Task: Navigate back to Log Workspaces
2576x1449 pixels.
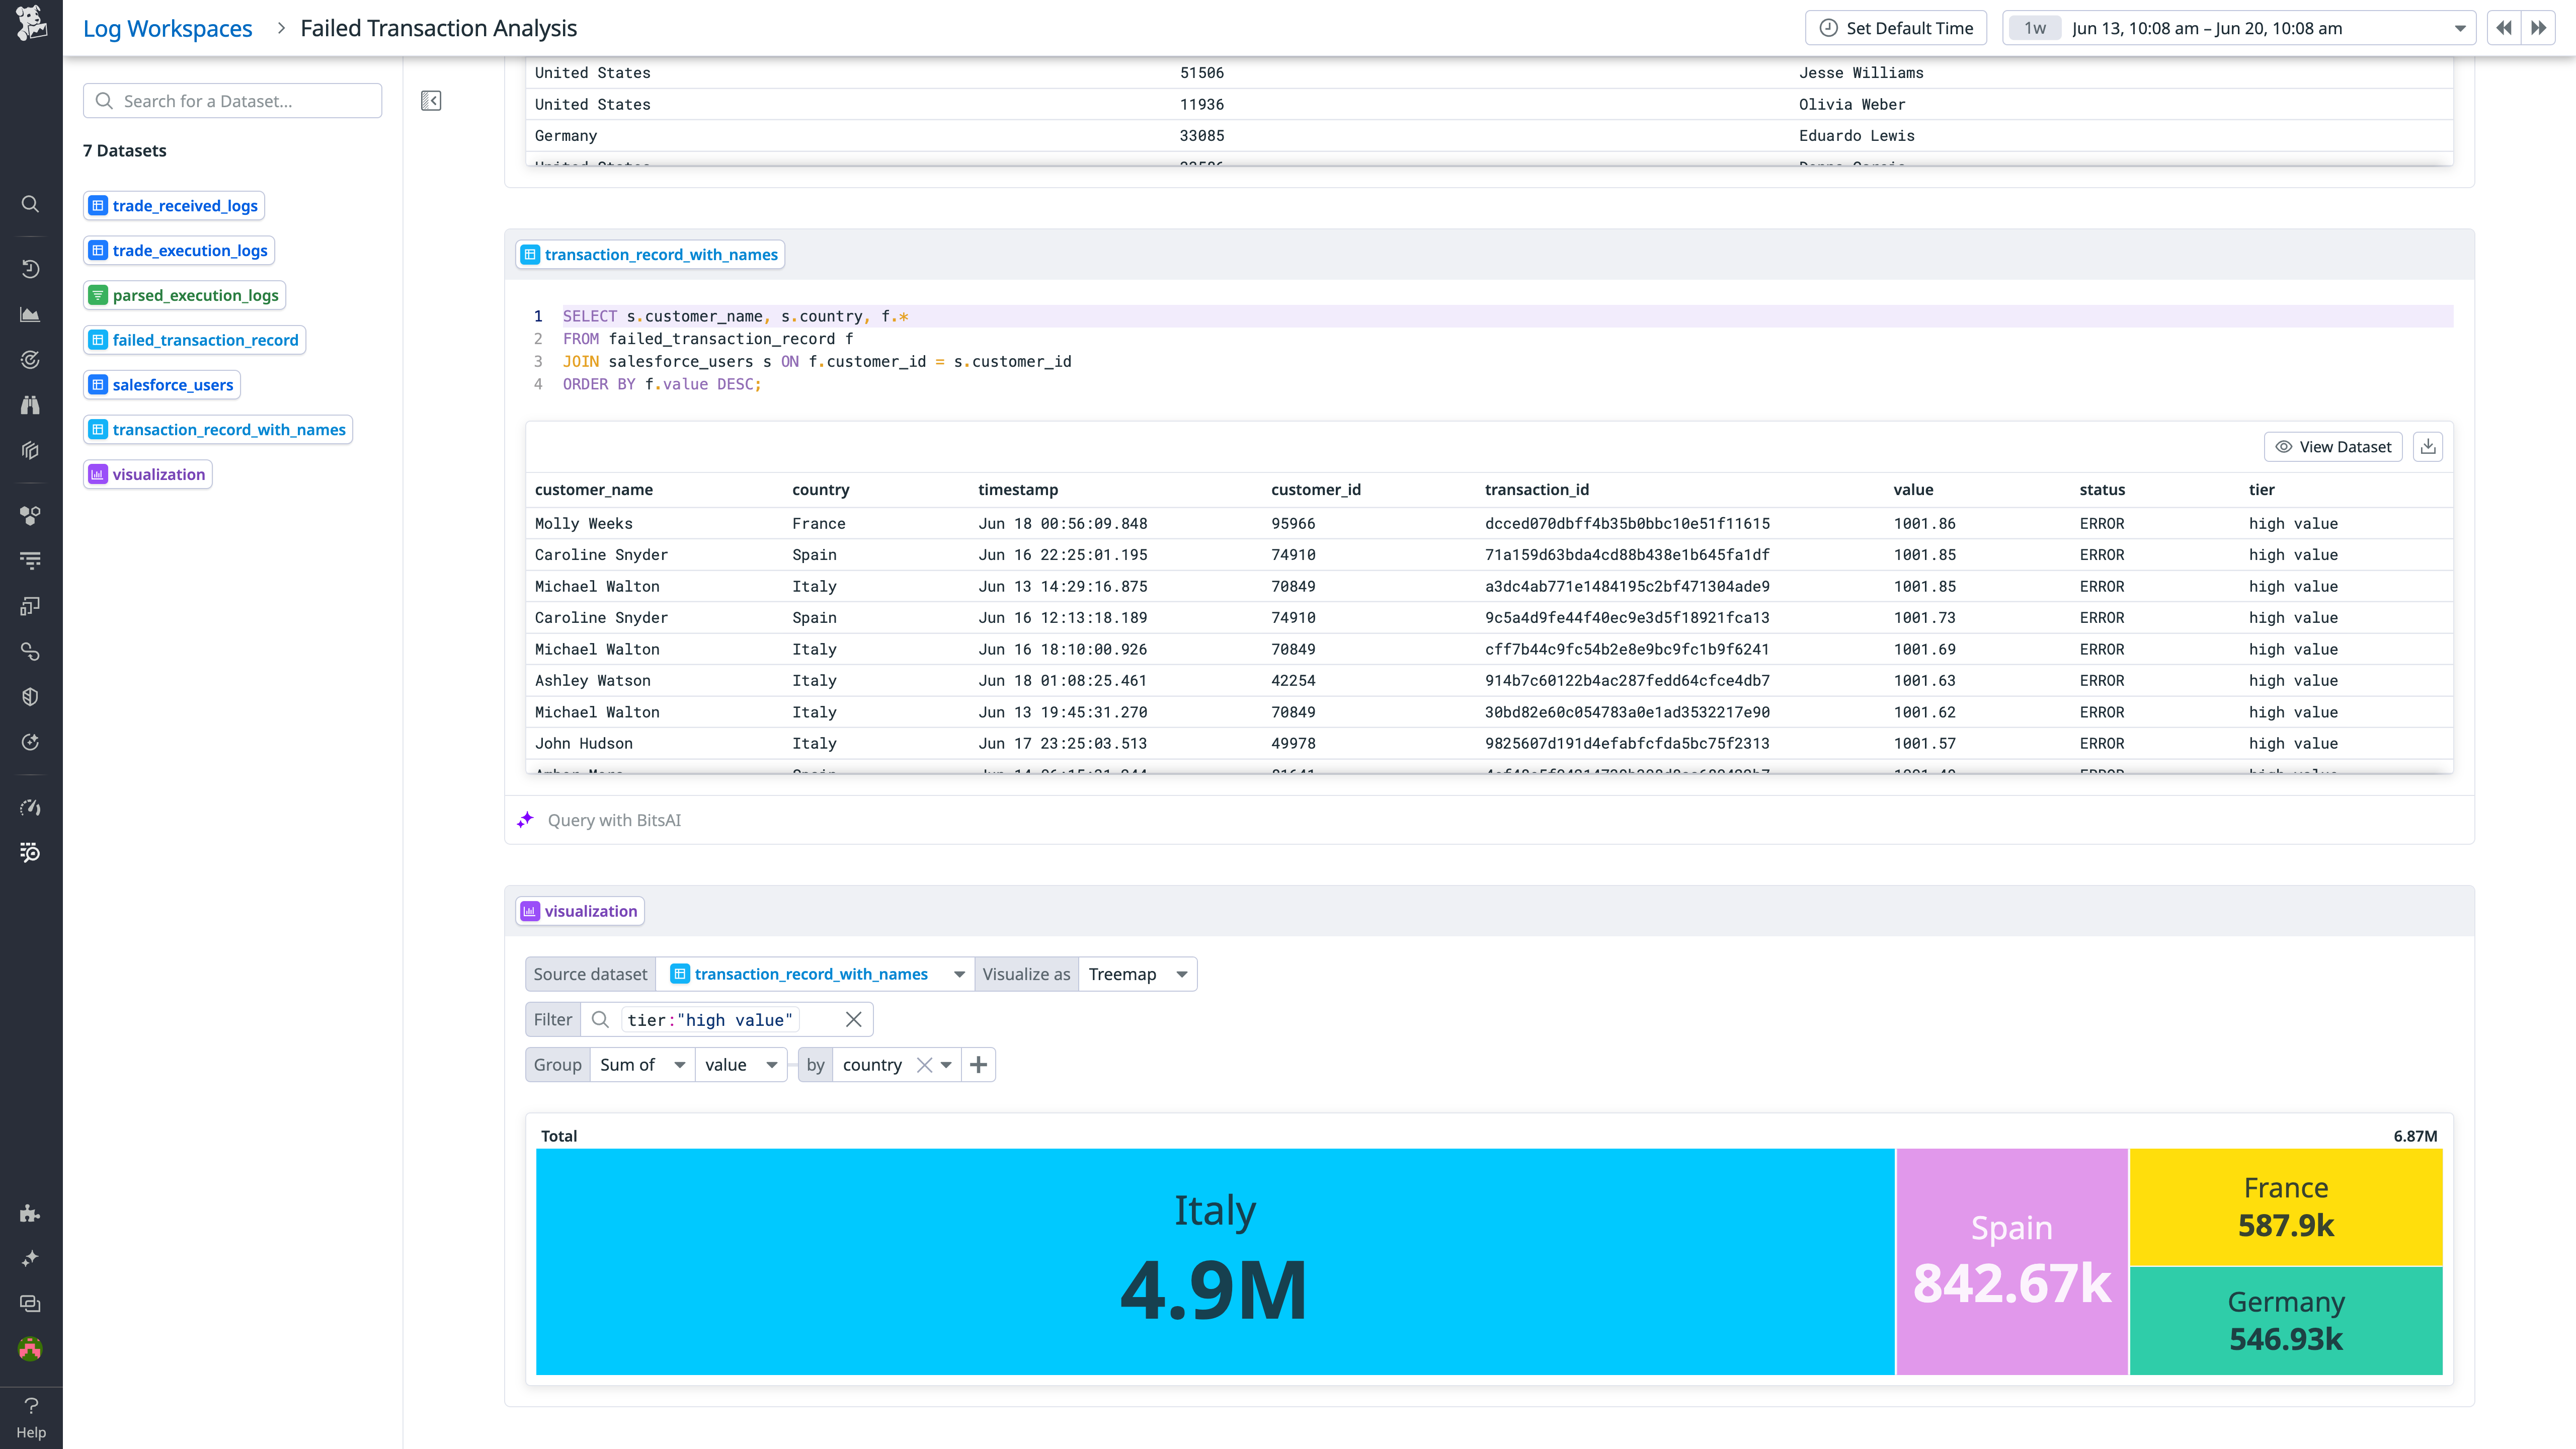Action: (x=167, y=27)
